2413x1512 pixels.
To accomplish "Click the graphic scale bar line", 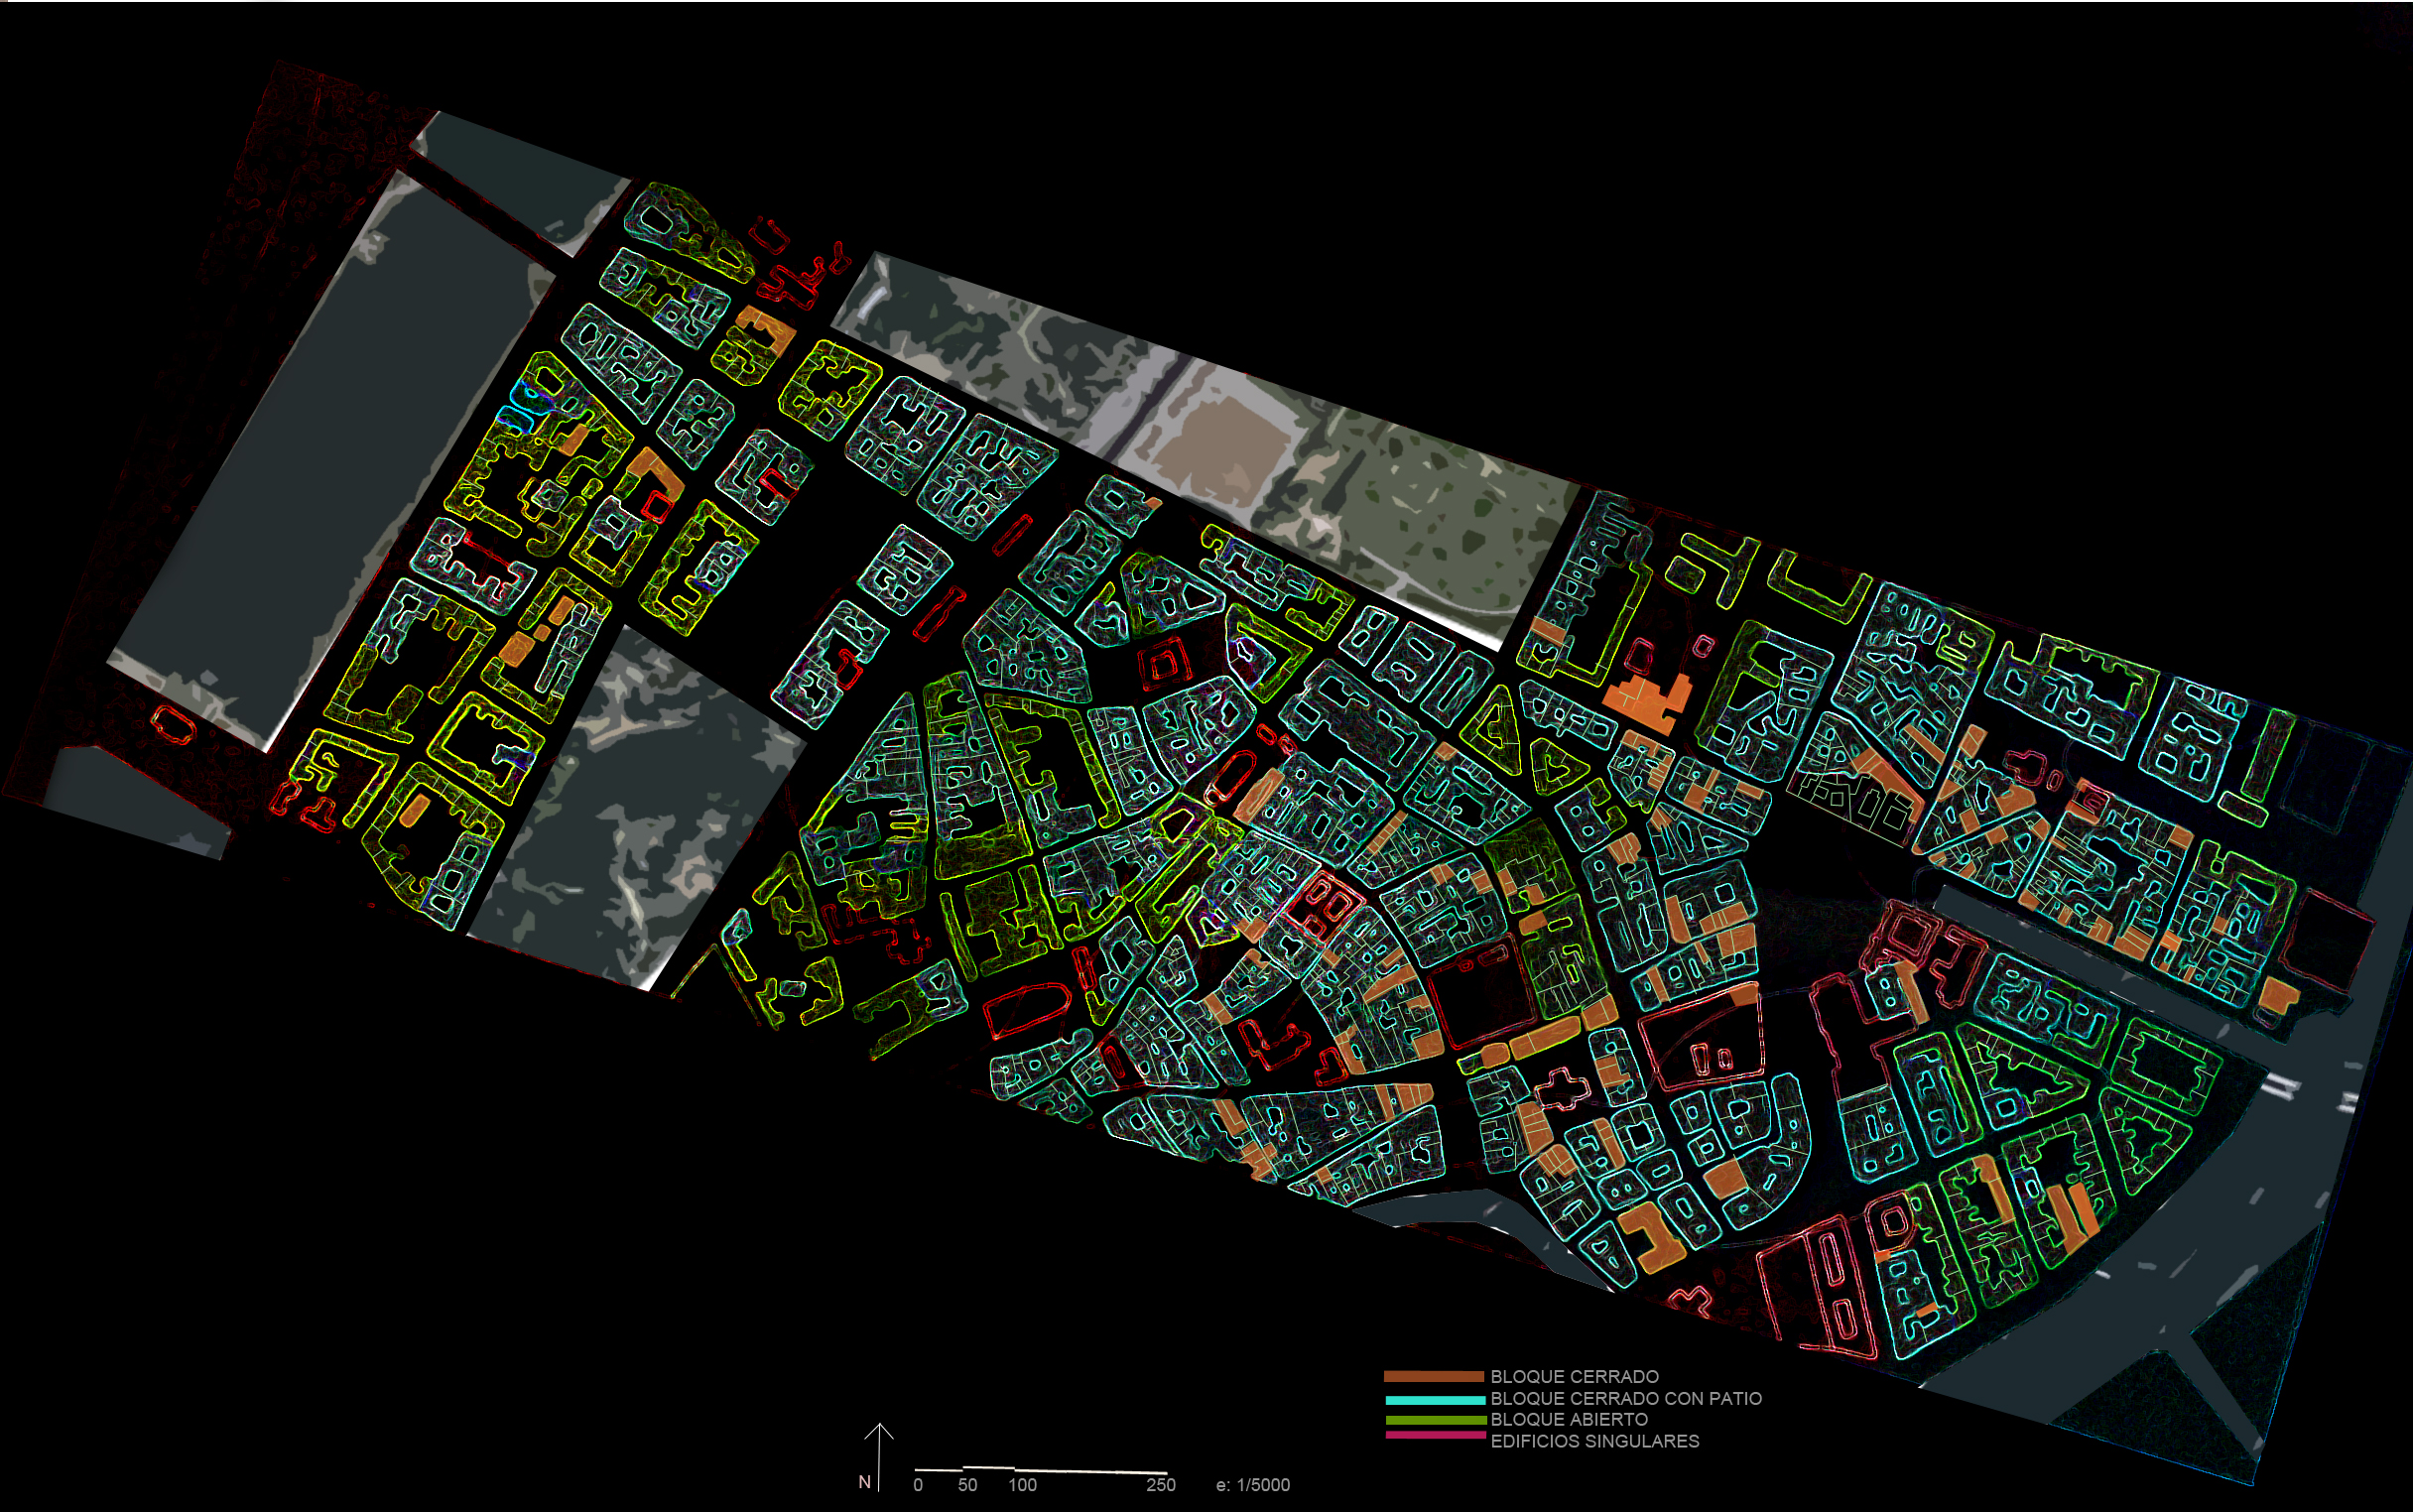I will click(1041, 1470).
